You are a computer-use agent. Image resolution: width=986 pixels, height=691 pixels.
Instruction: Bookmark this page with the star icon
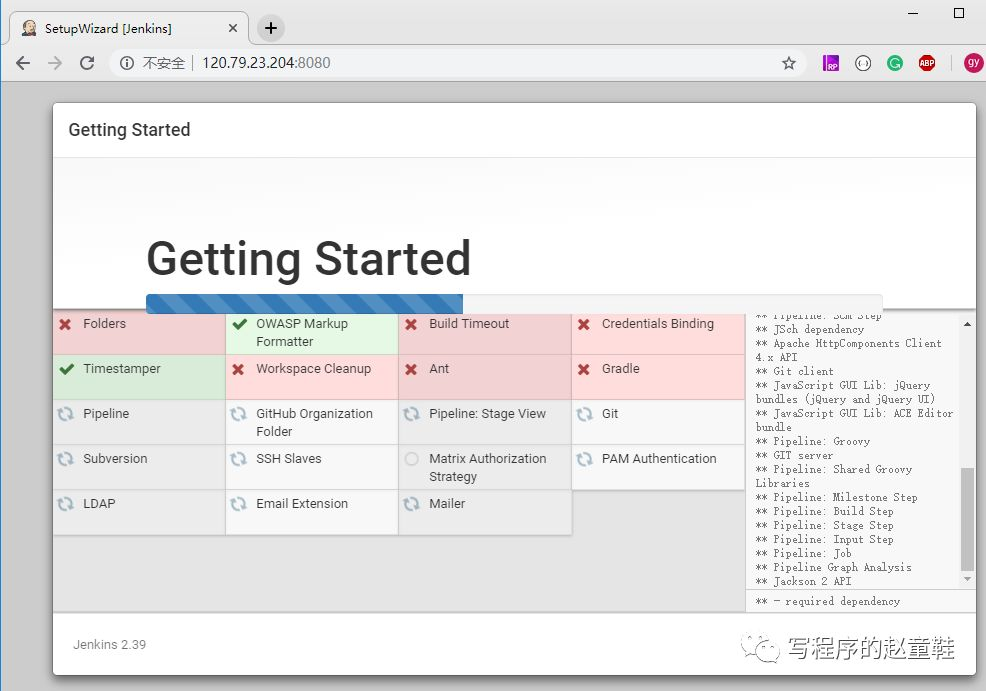[789, 63]
